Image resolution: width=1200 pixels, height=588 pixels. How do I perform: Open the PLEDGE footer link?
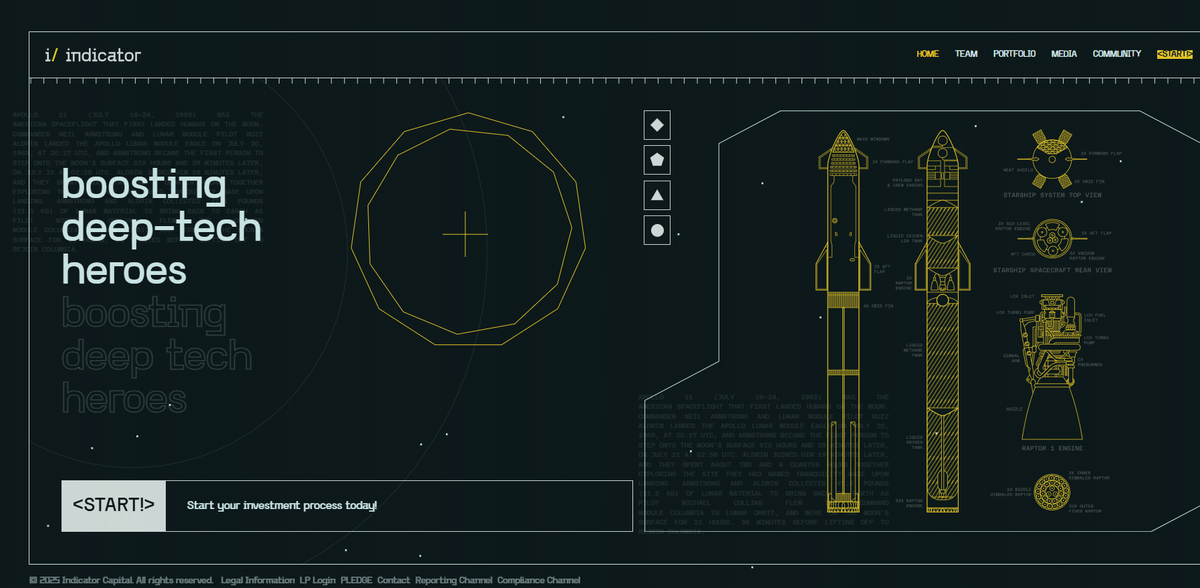(356, 580)
